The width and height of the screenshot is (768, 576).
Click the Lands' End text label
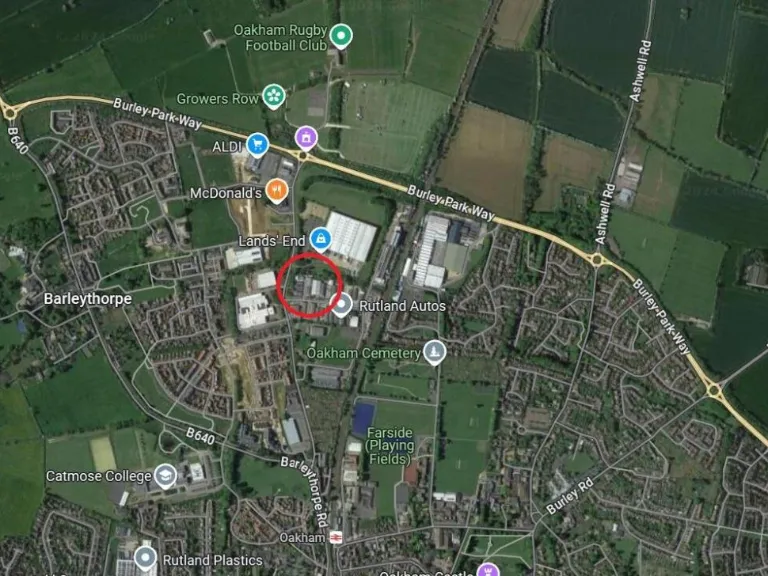tap(271, 241)
